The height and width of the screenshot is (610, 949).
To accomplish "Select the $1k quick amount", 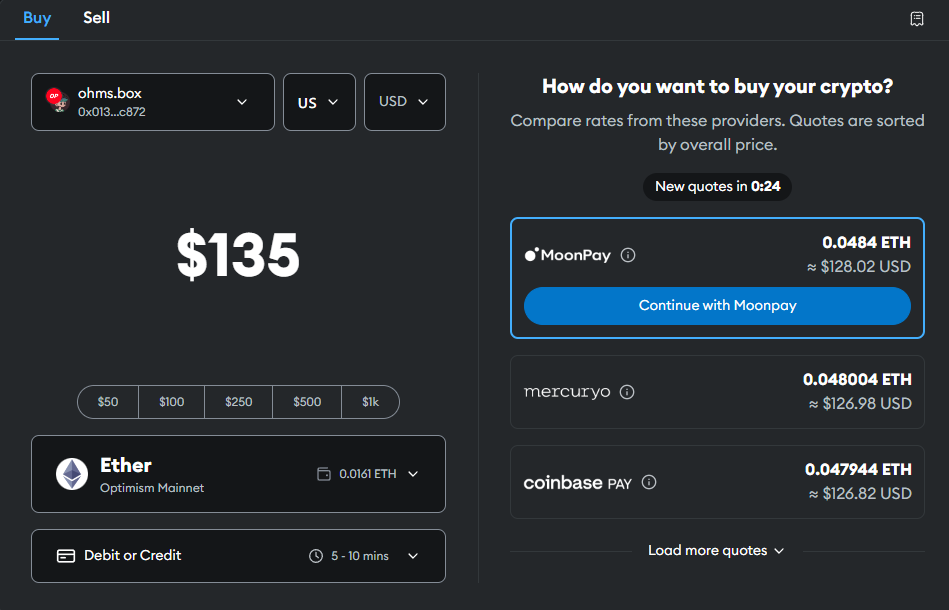I will (x=370, y=402).
